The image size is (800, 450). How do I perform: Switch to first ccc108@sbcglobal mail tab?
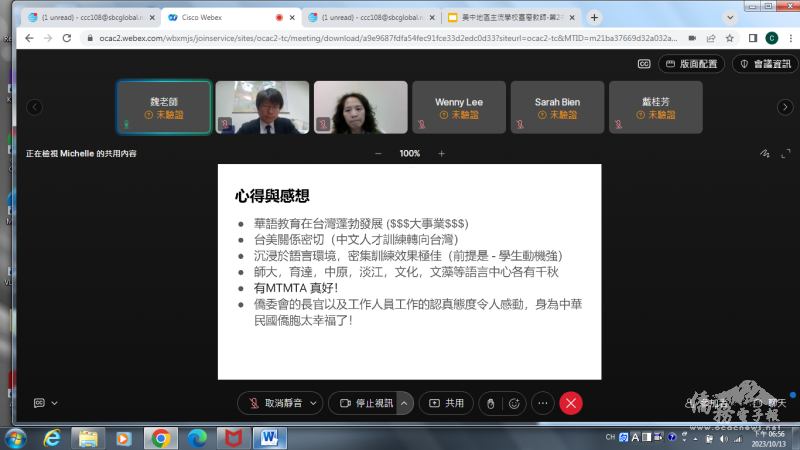[x=92, y=17]
